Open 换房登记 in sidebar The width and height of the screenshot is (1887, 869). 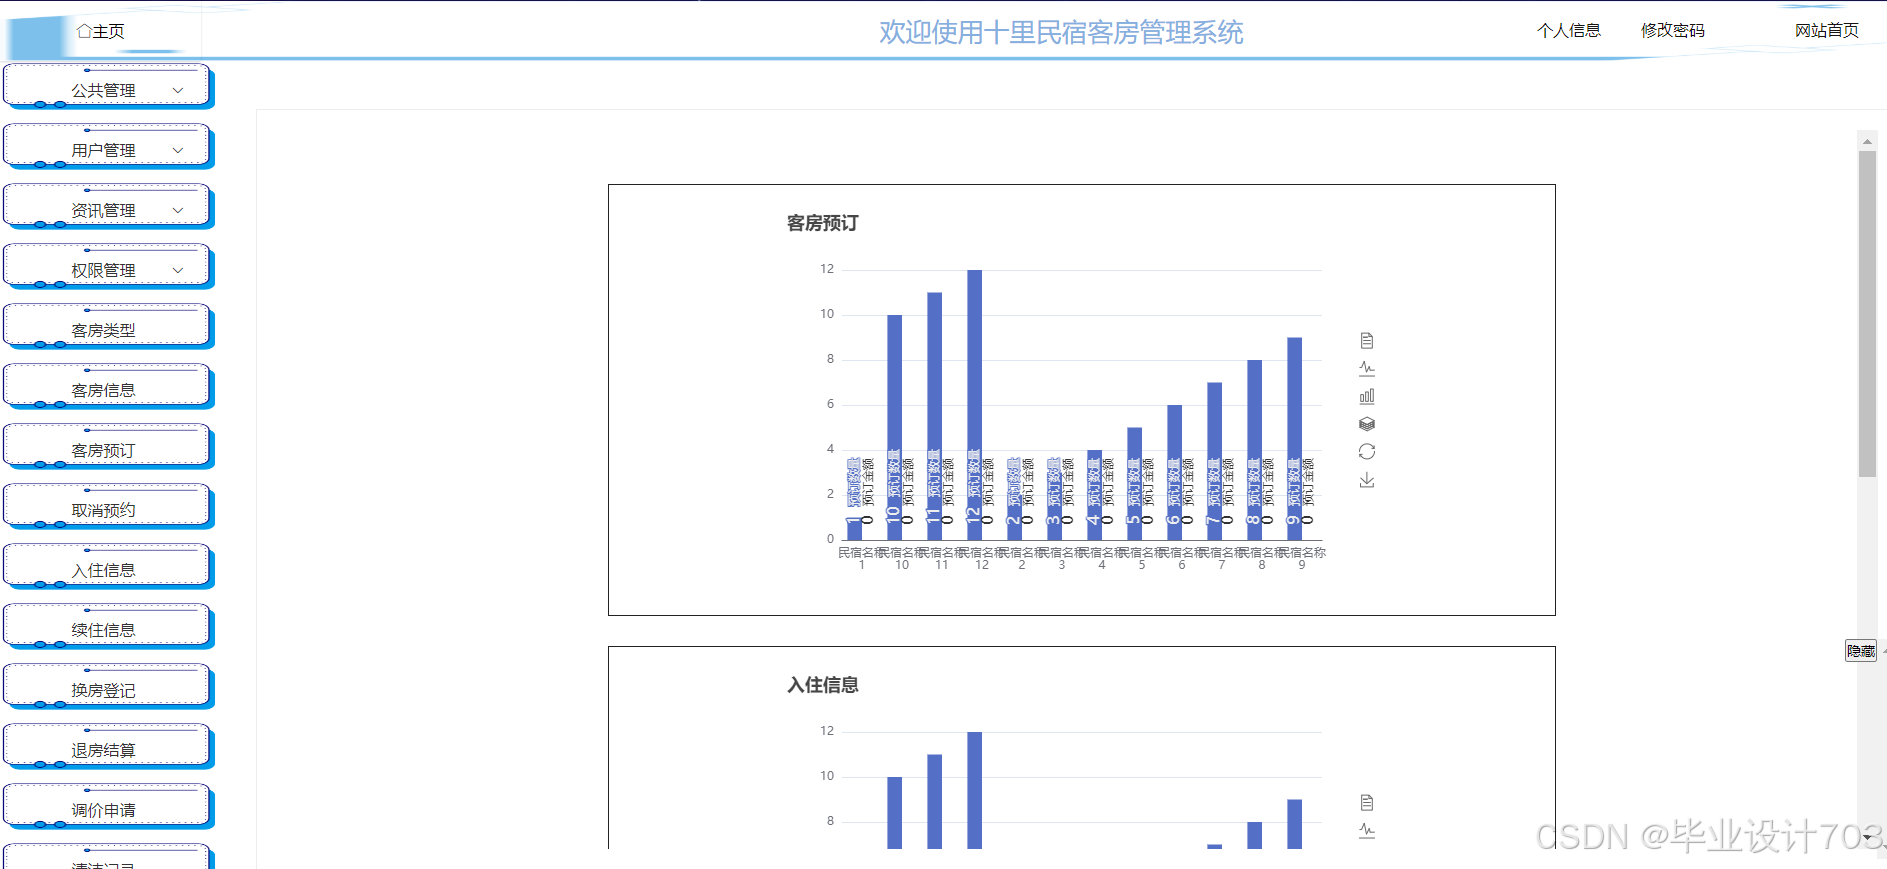click(108, 688)
